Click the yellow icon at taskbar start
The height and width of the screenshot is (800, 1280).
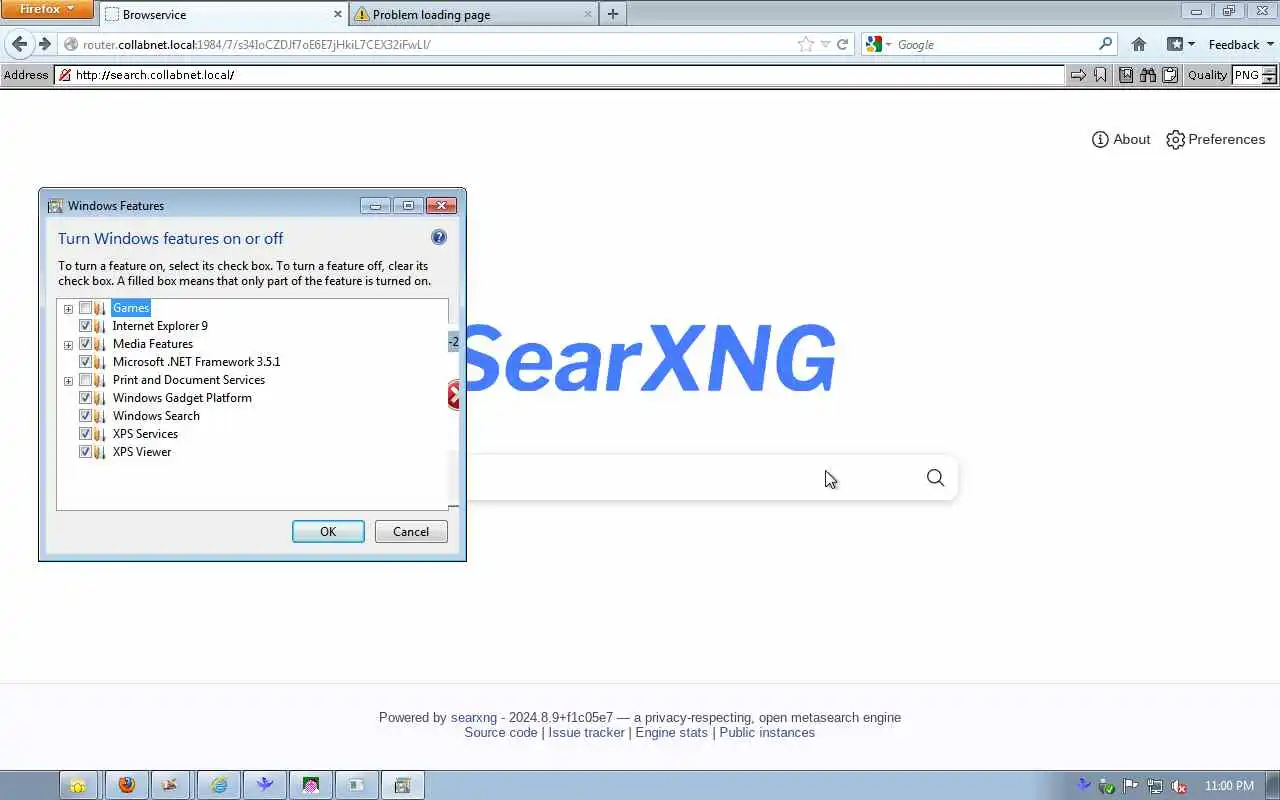(x=79, y=786)
